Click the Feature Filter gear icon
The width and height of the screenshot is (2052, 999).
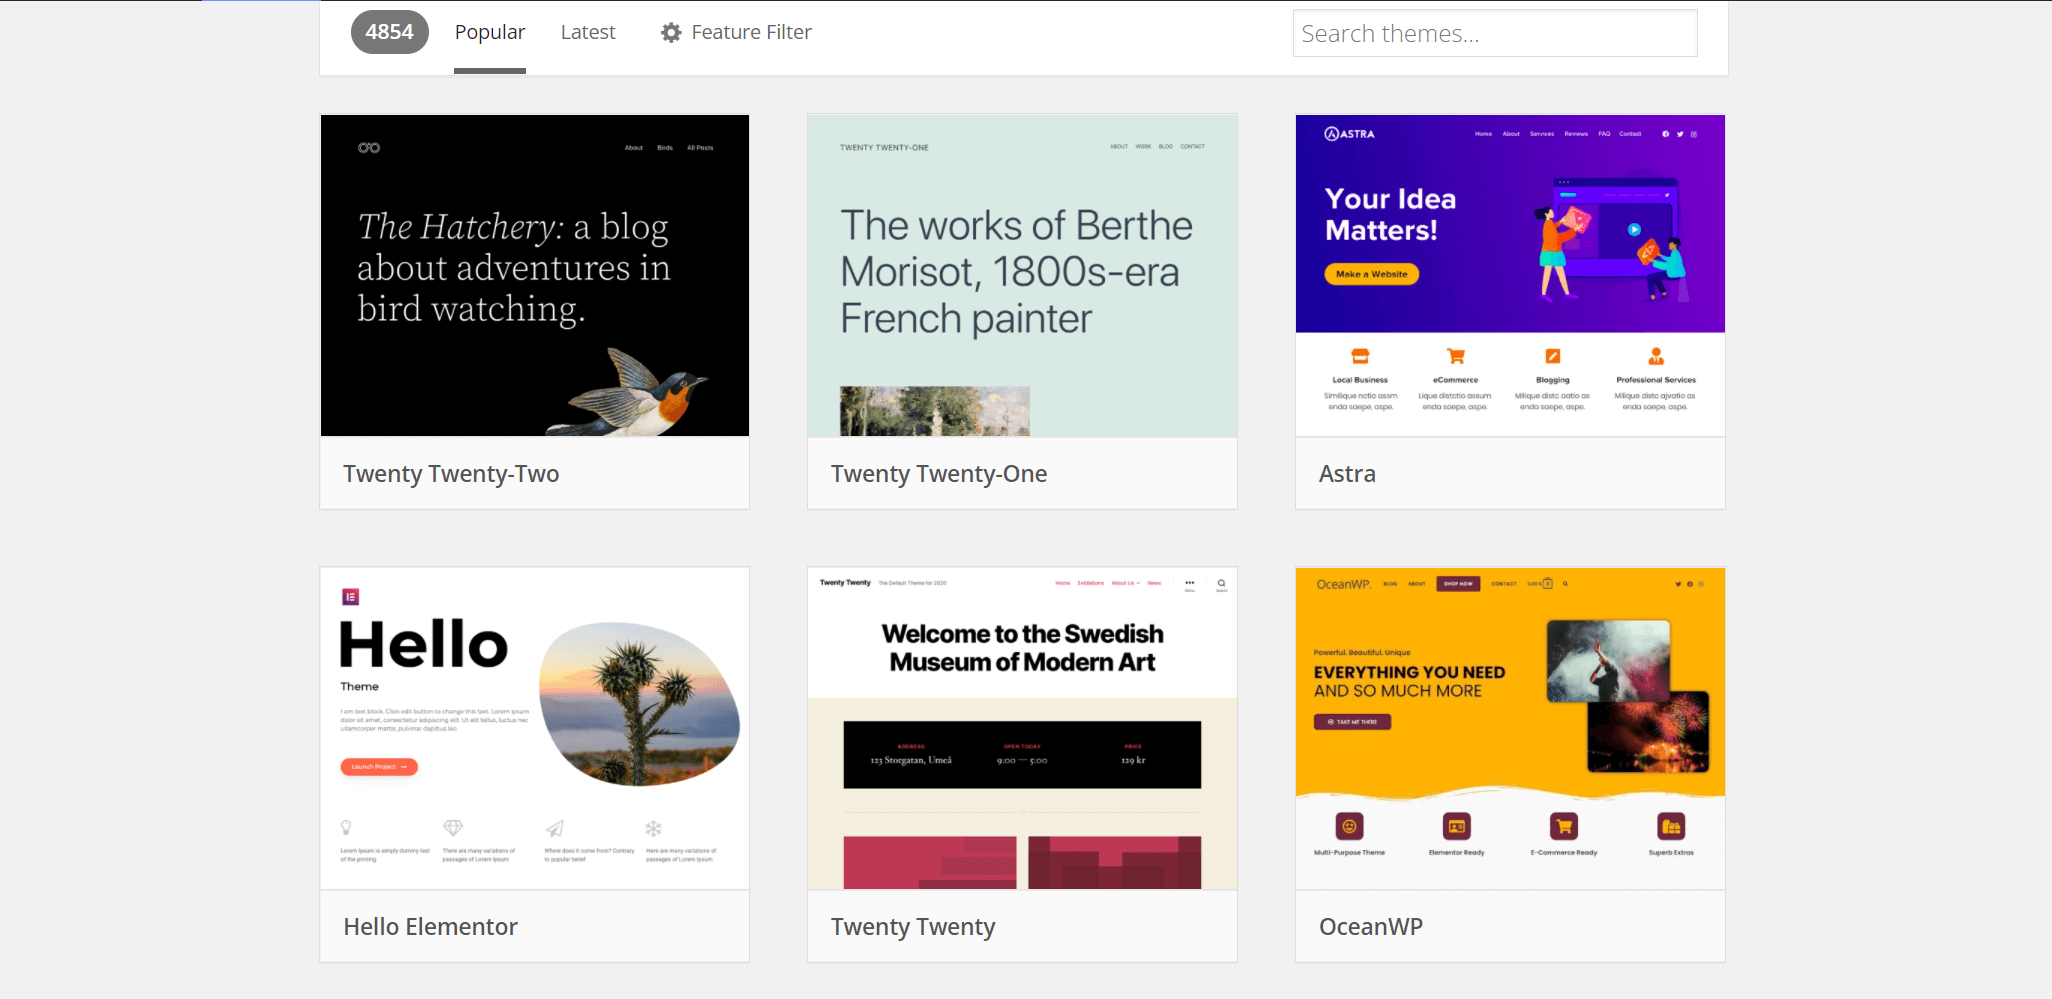tap(671, 32)
